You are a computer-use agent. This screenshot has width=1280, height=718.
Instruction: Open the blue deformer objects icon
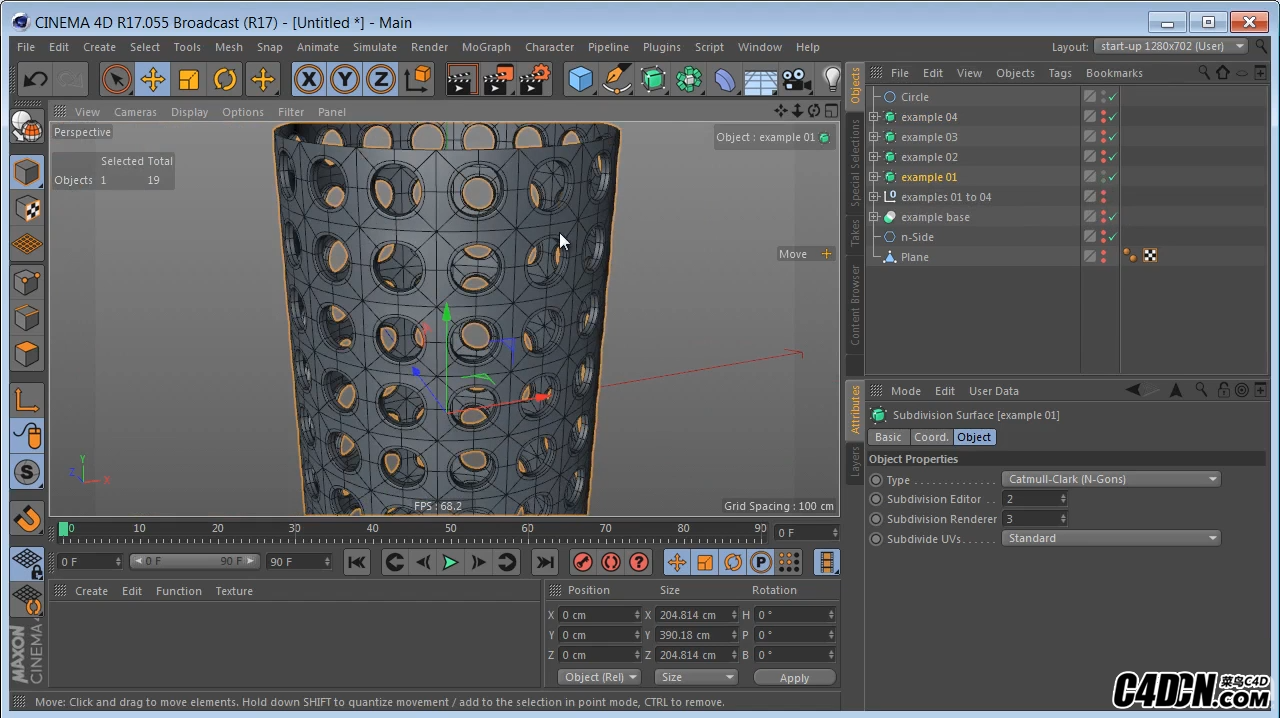pyautogui.click(x=725, y=79)
